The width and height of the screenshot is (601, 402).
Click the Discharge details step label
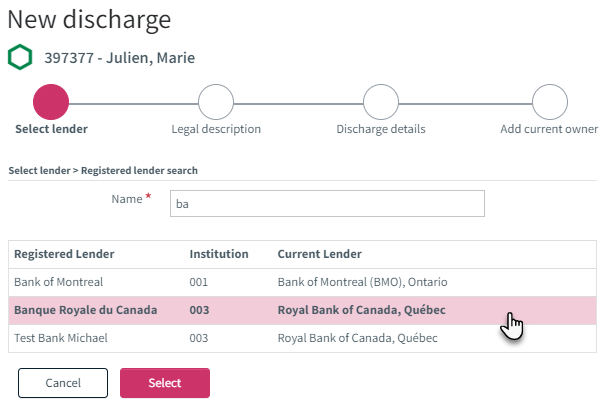tap(381, 129)
